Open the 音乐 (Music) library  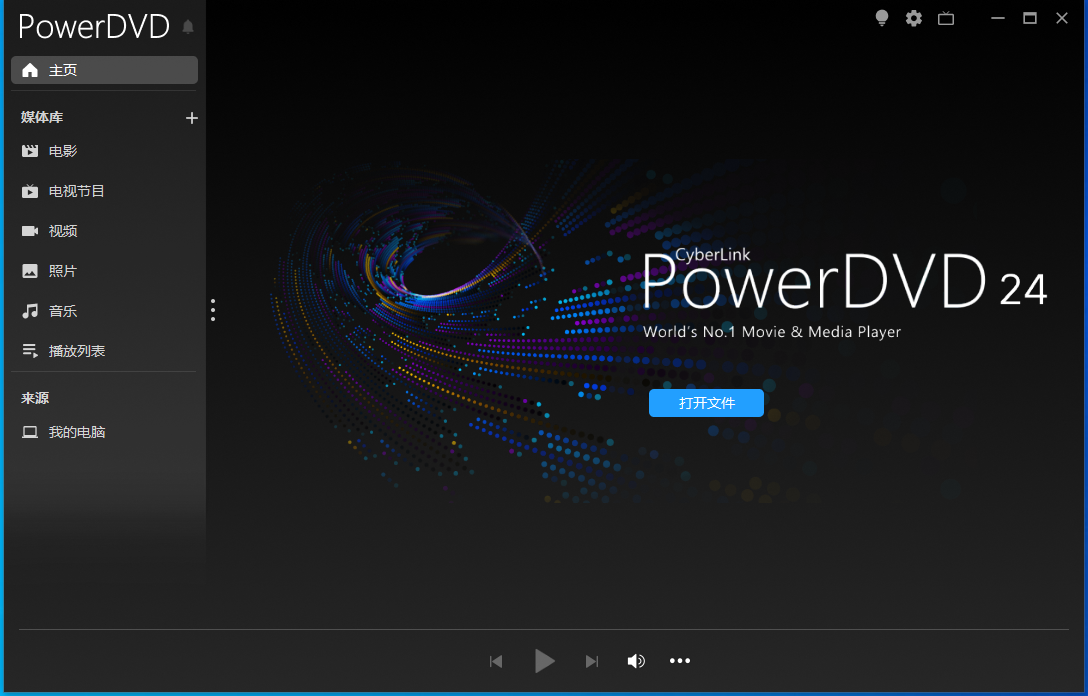(x=60, y=311)
